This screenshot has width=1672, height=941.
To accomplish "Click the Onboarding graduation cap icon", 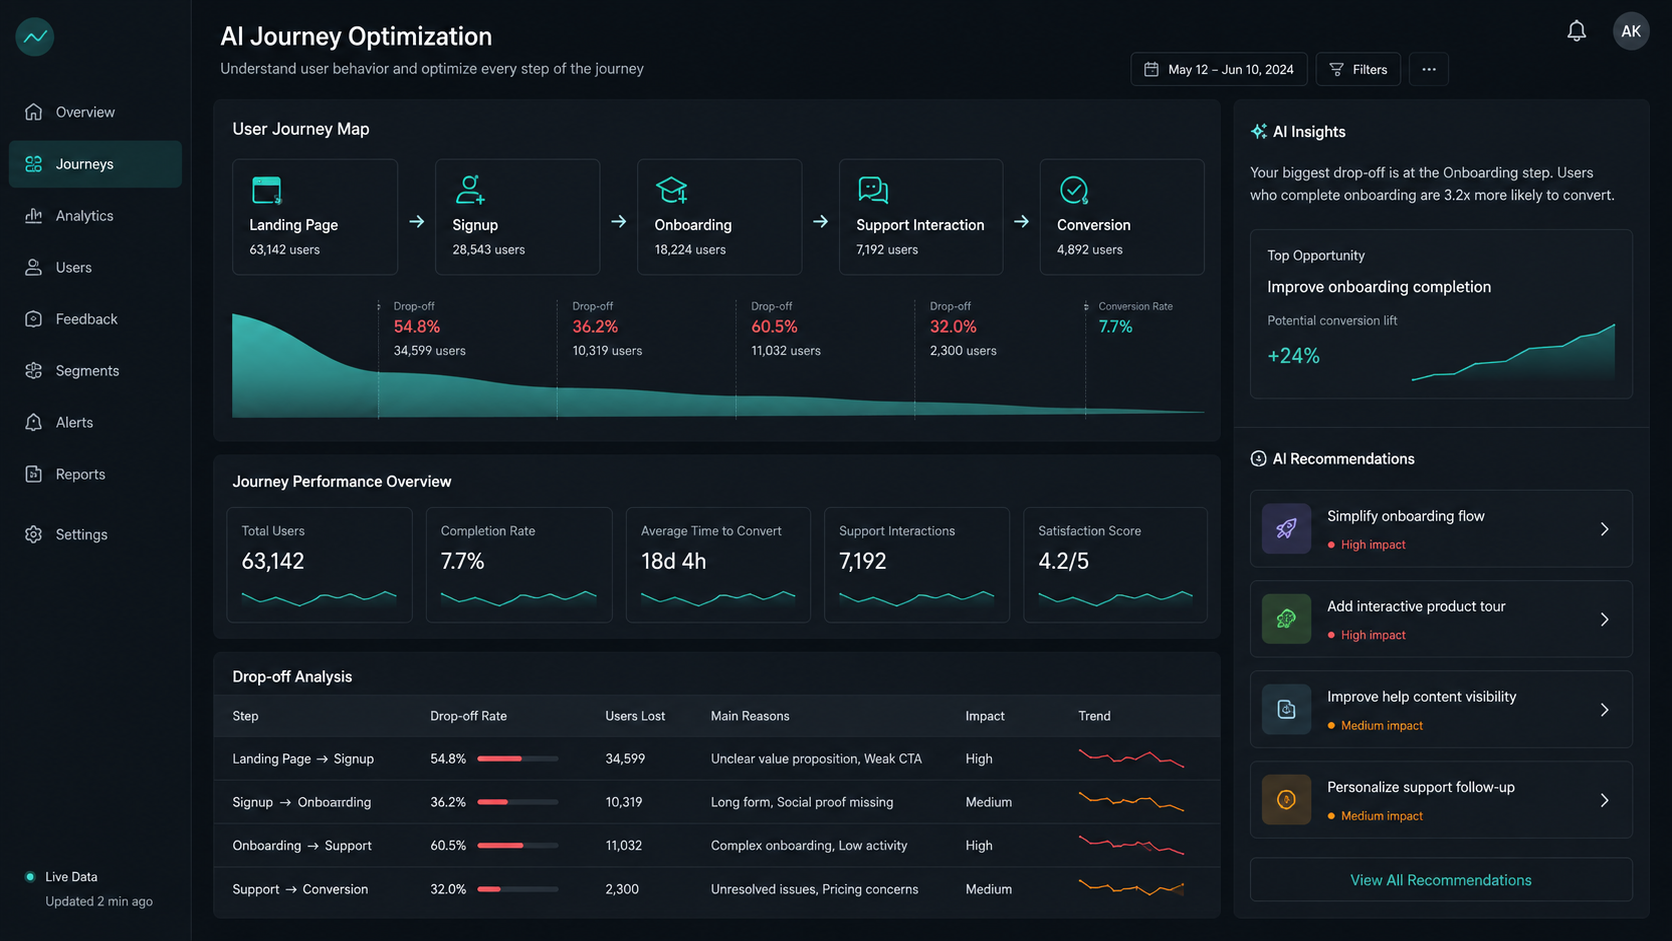I will click(672, 189).
